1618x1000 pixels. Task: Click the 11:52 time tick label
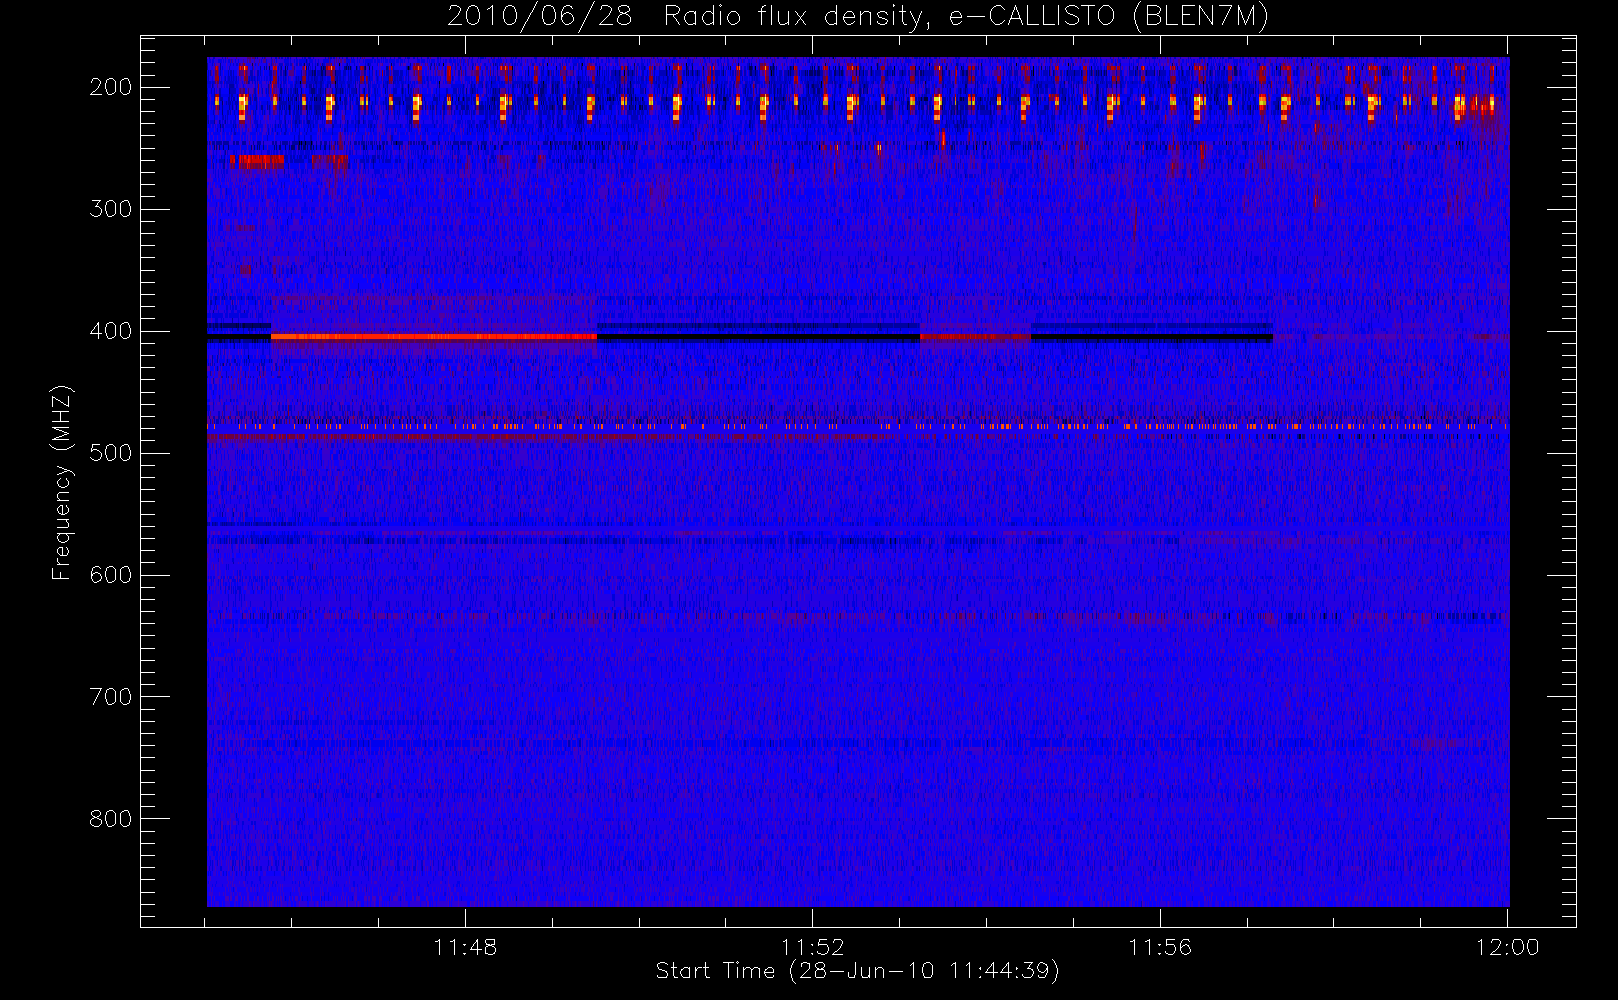pos(813,947)
